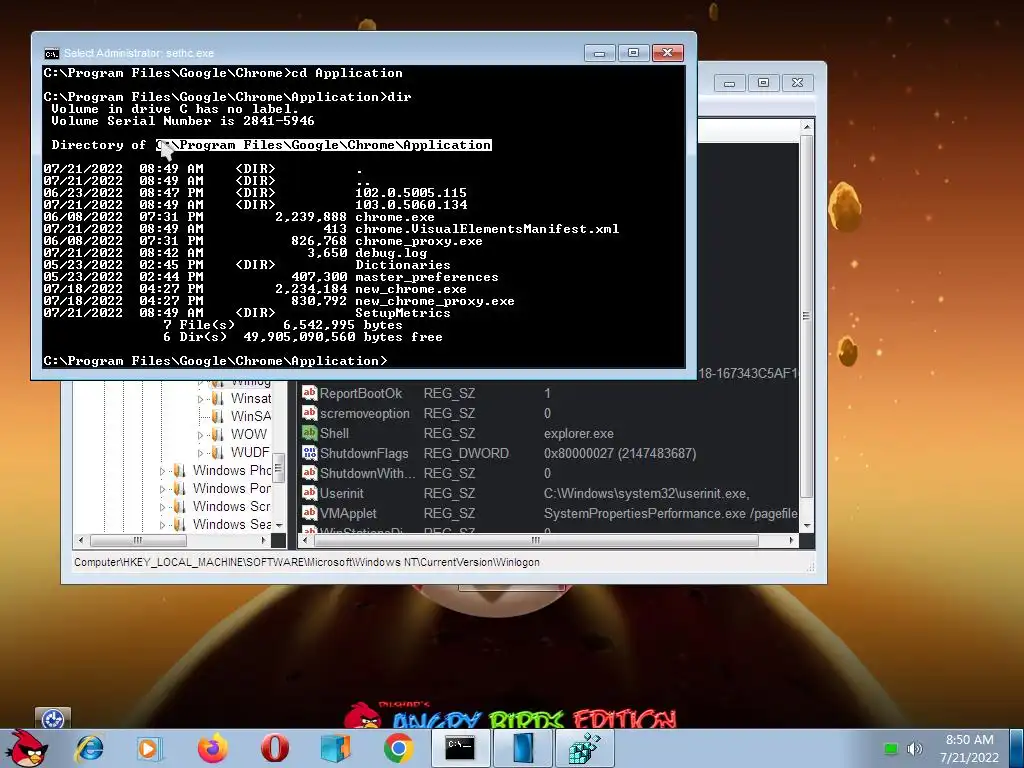Click the VMApplet value name
Viewport: 1024px width, 768px height.
348,513
